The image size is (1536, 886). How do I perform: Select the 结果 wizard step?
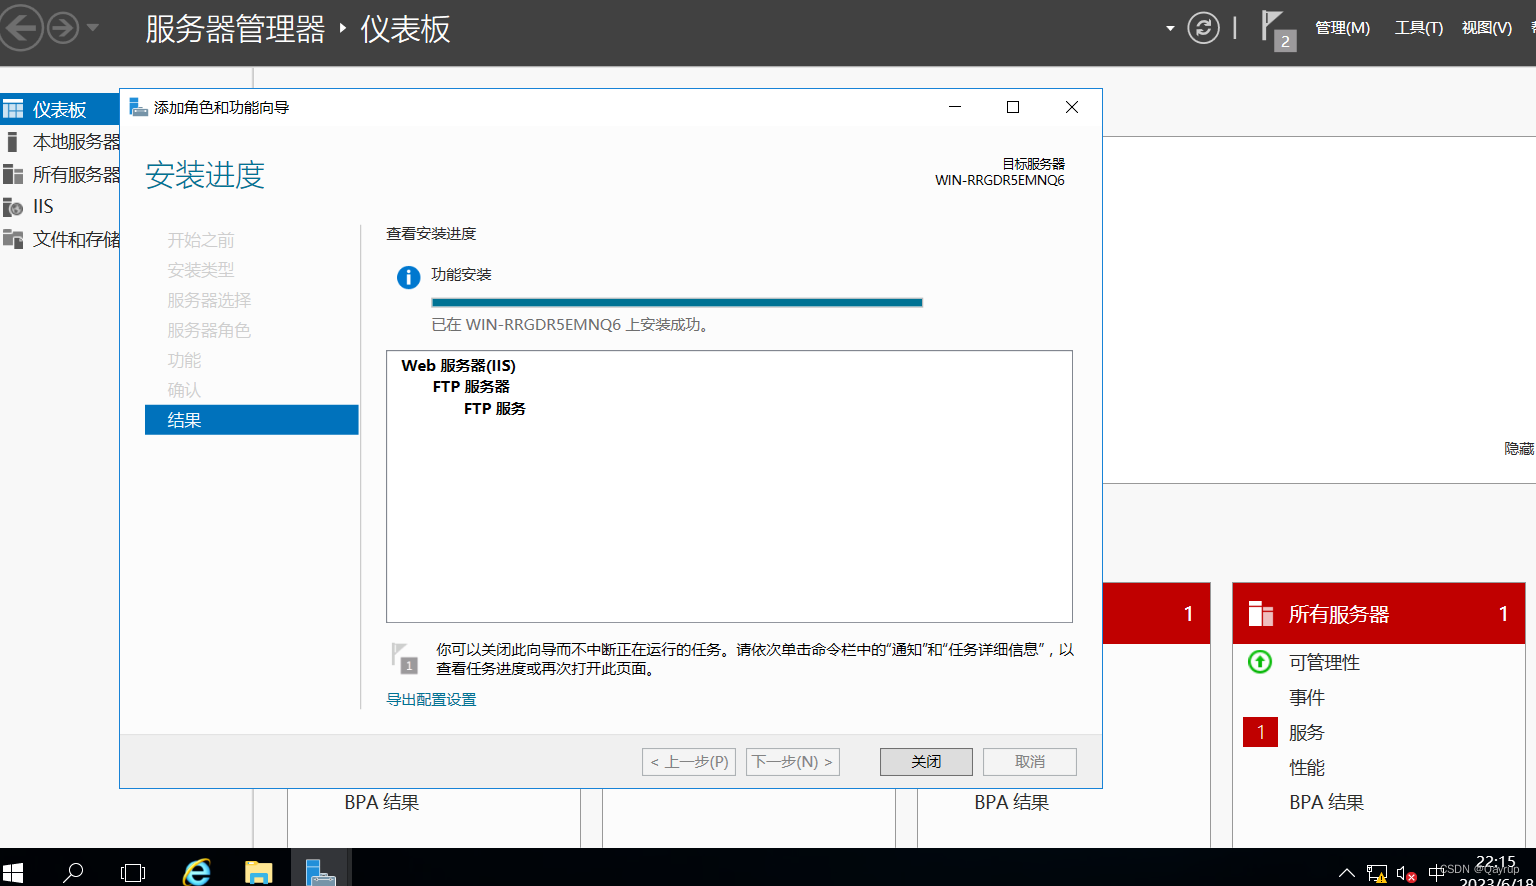tap(185, 419)
